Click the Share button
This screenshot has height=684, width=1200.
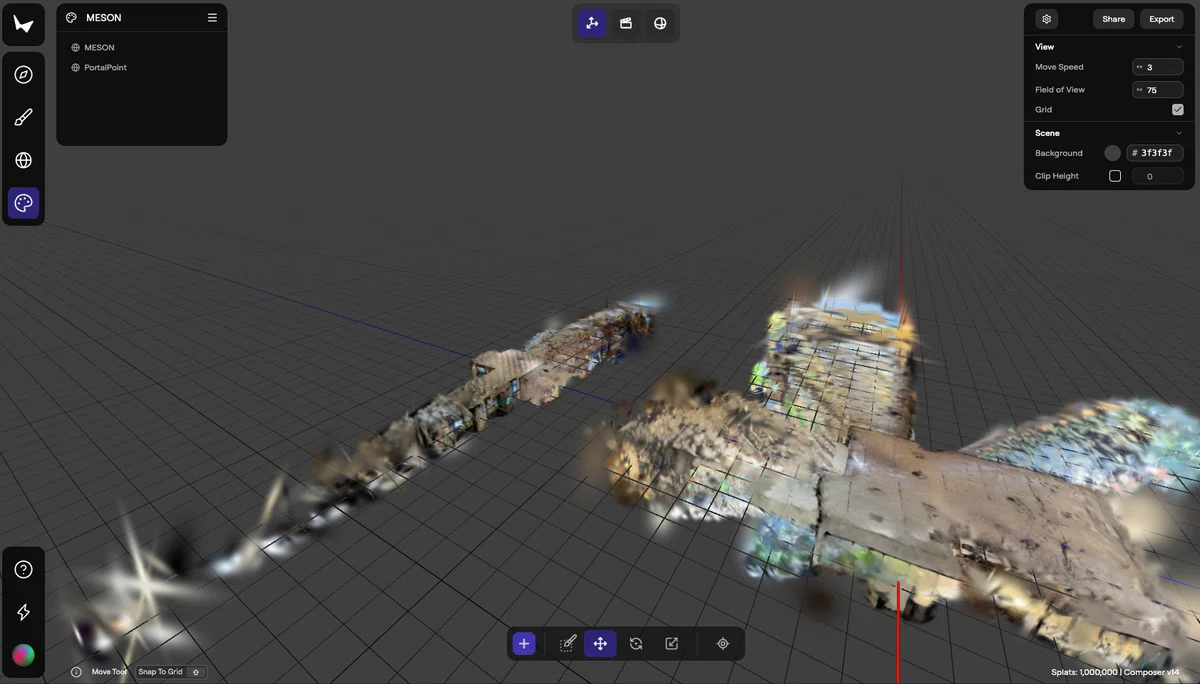click(1114, 19)
